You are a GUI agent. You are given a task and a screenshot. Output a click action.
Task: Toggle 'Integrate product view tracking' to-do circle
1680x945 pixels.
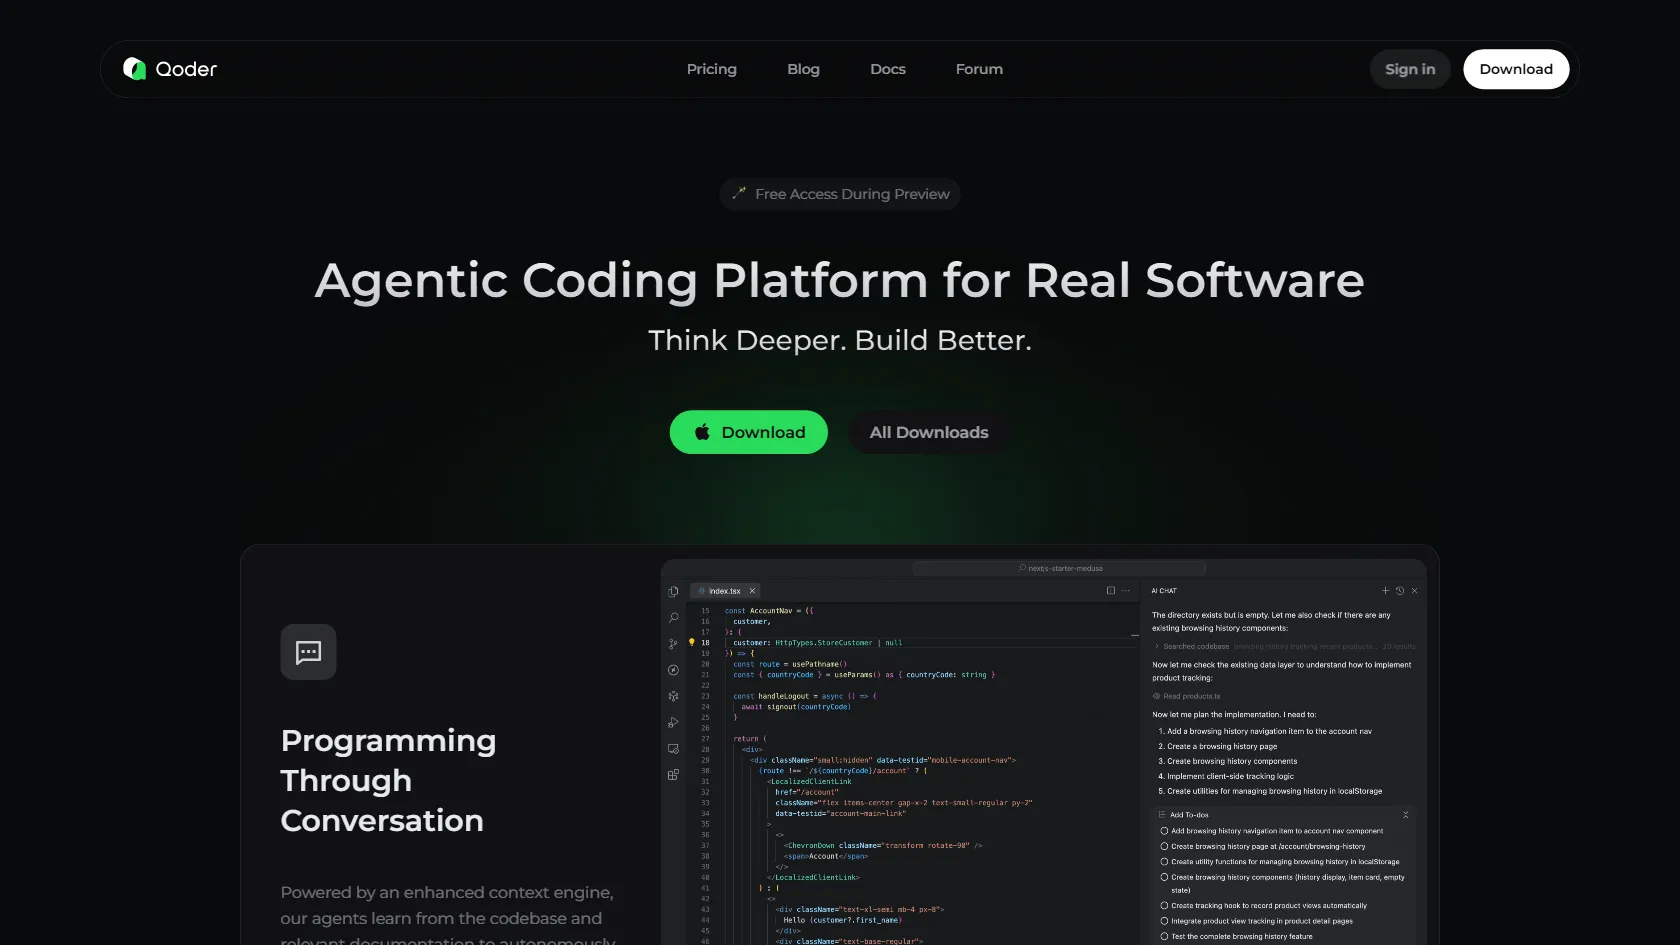point(1164,921)
